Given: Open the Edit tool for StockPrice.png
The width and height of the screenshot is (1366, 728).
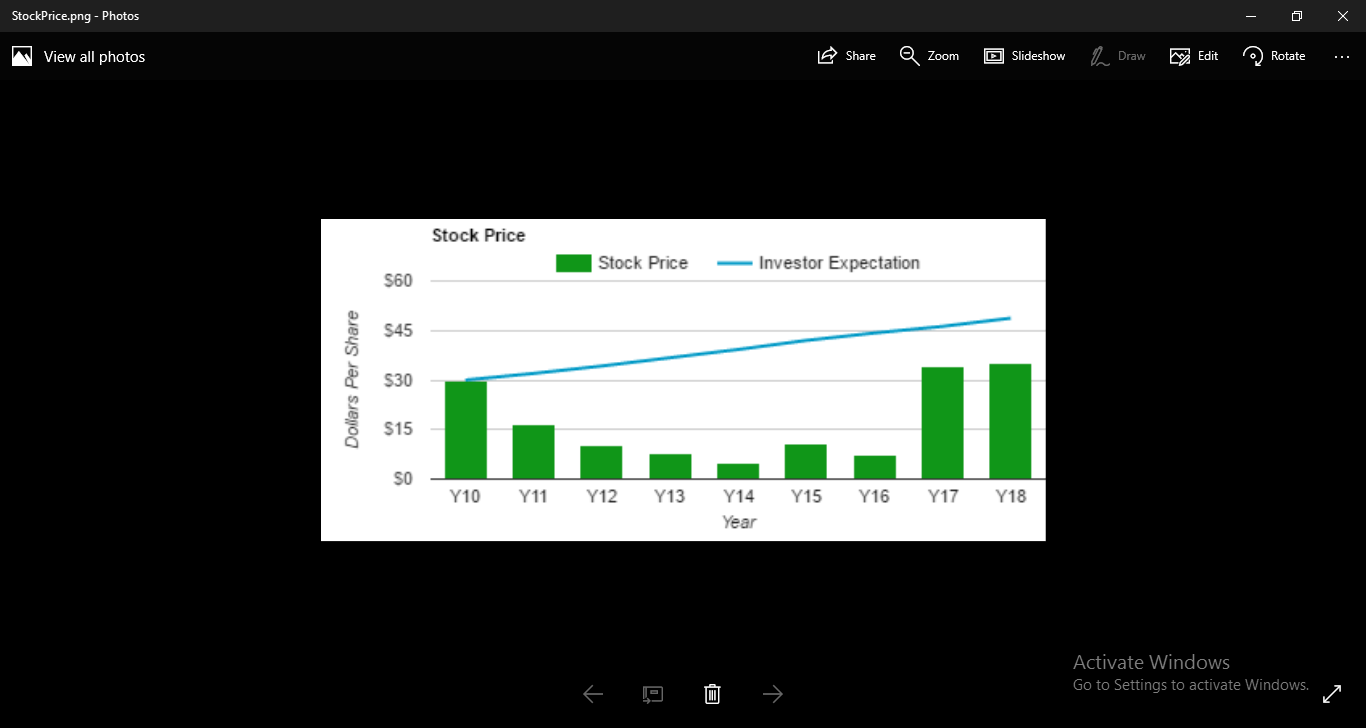Looking at the screenshot, I should (1193, 55).
